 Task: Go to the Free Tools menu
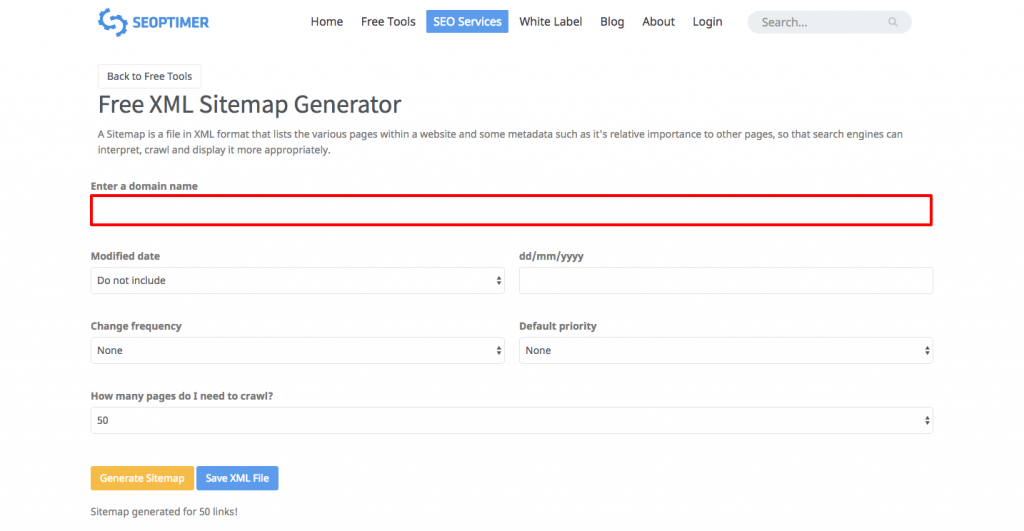point(388,22)
